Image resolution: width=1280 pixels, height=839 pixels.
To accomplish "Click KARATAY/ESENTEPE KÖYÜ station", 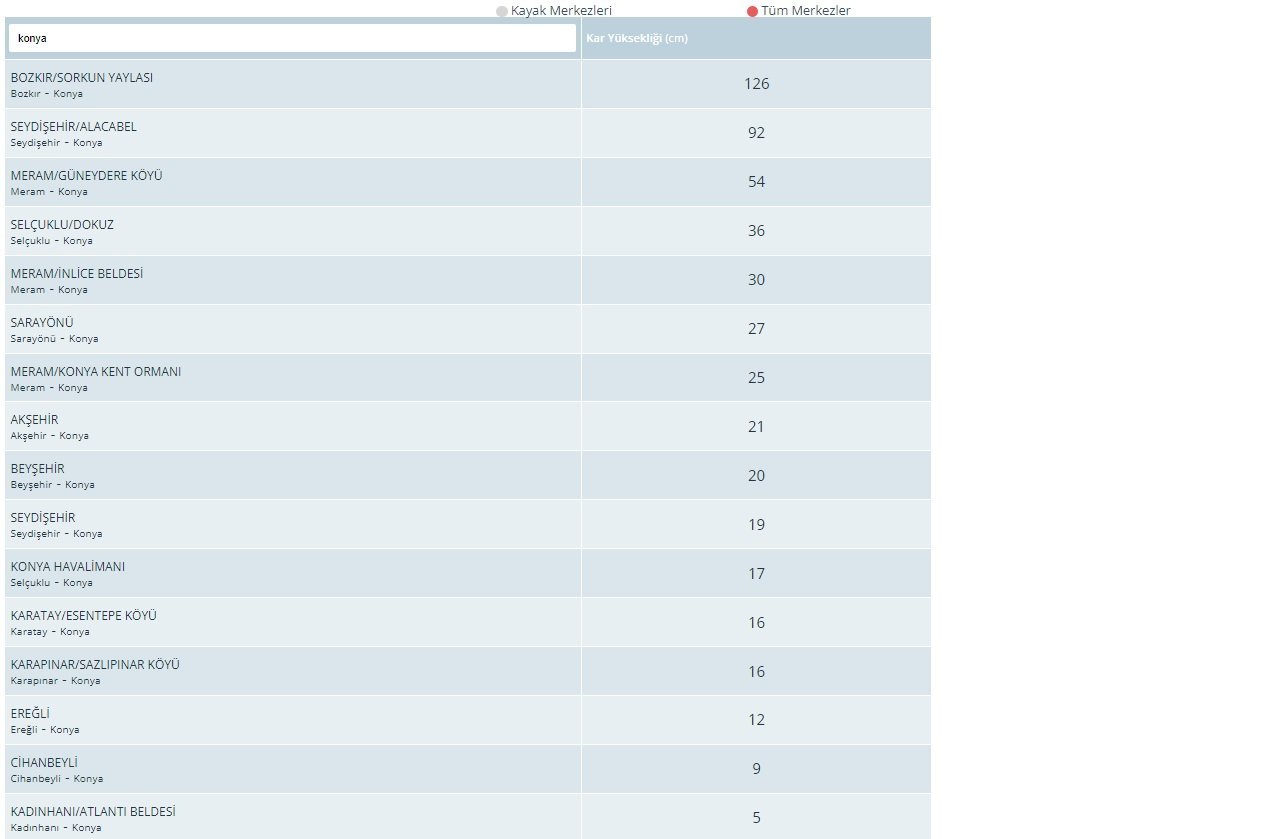I will [x=84, y=616].
